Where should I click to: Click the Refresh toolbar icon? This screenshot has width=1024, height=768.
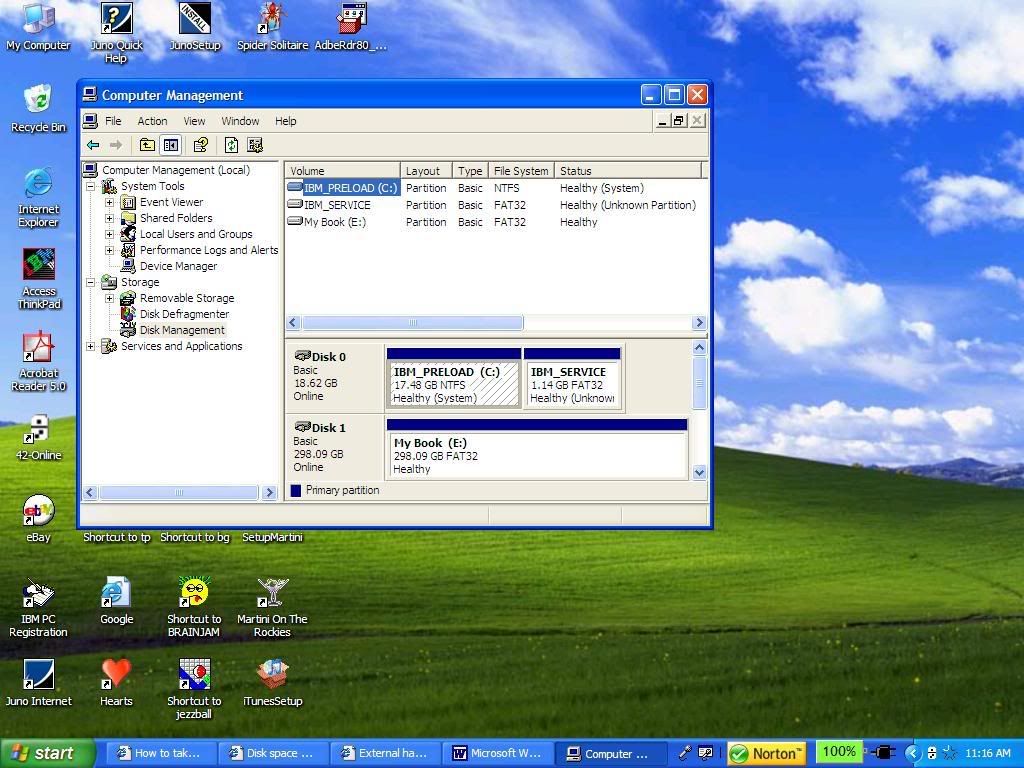click(231, 145)
